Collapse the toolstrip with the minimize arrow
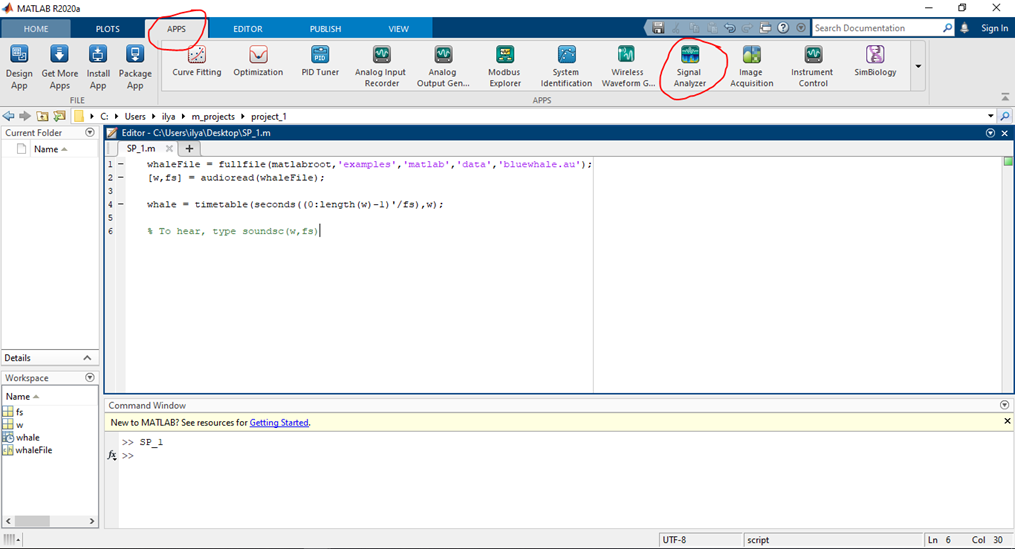Screen dimensions: 1015x549 [x=1005, y=97]
